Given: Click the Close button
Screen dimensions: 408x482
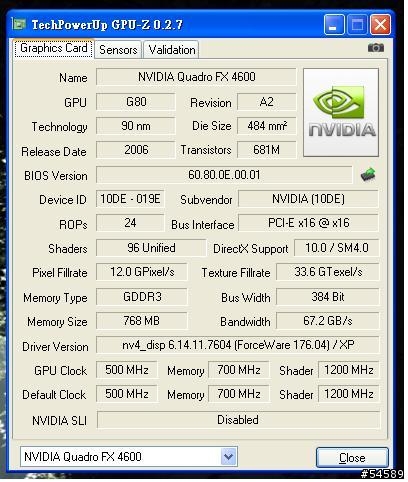Looking at the screenshot, I should pos(352,457).
